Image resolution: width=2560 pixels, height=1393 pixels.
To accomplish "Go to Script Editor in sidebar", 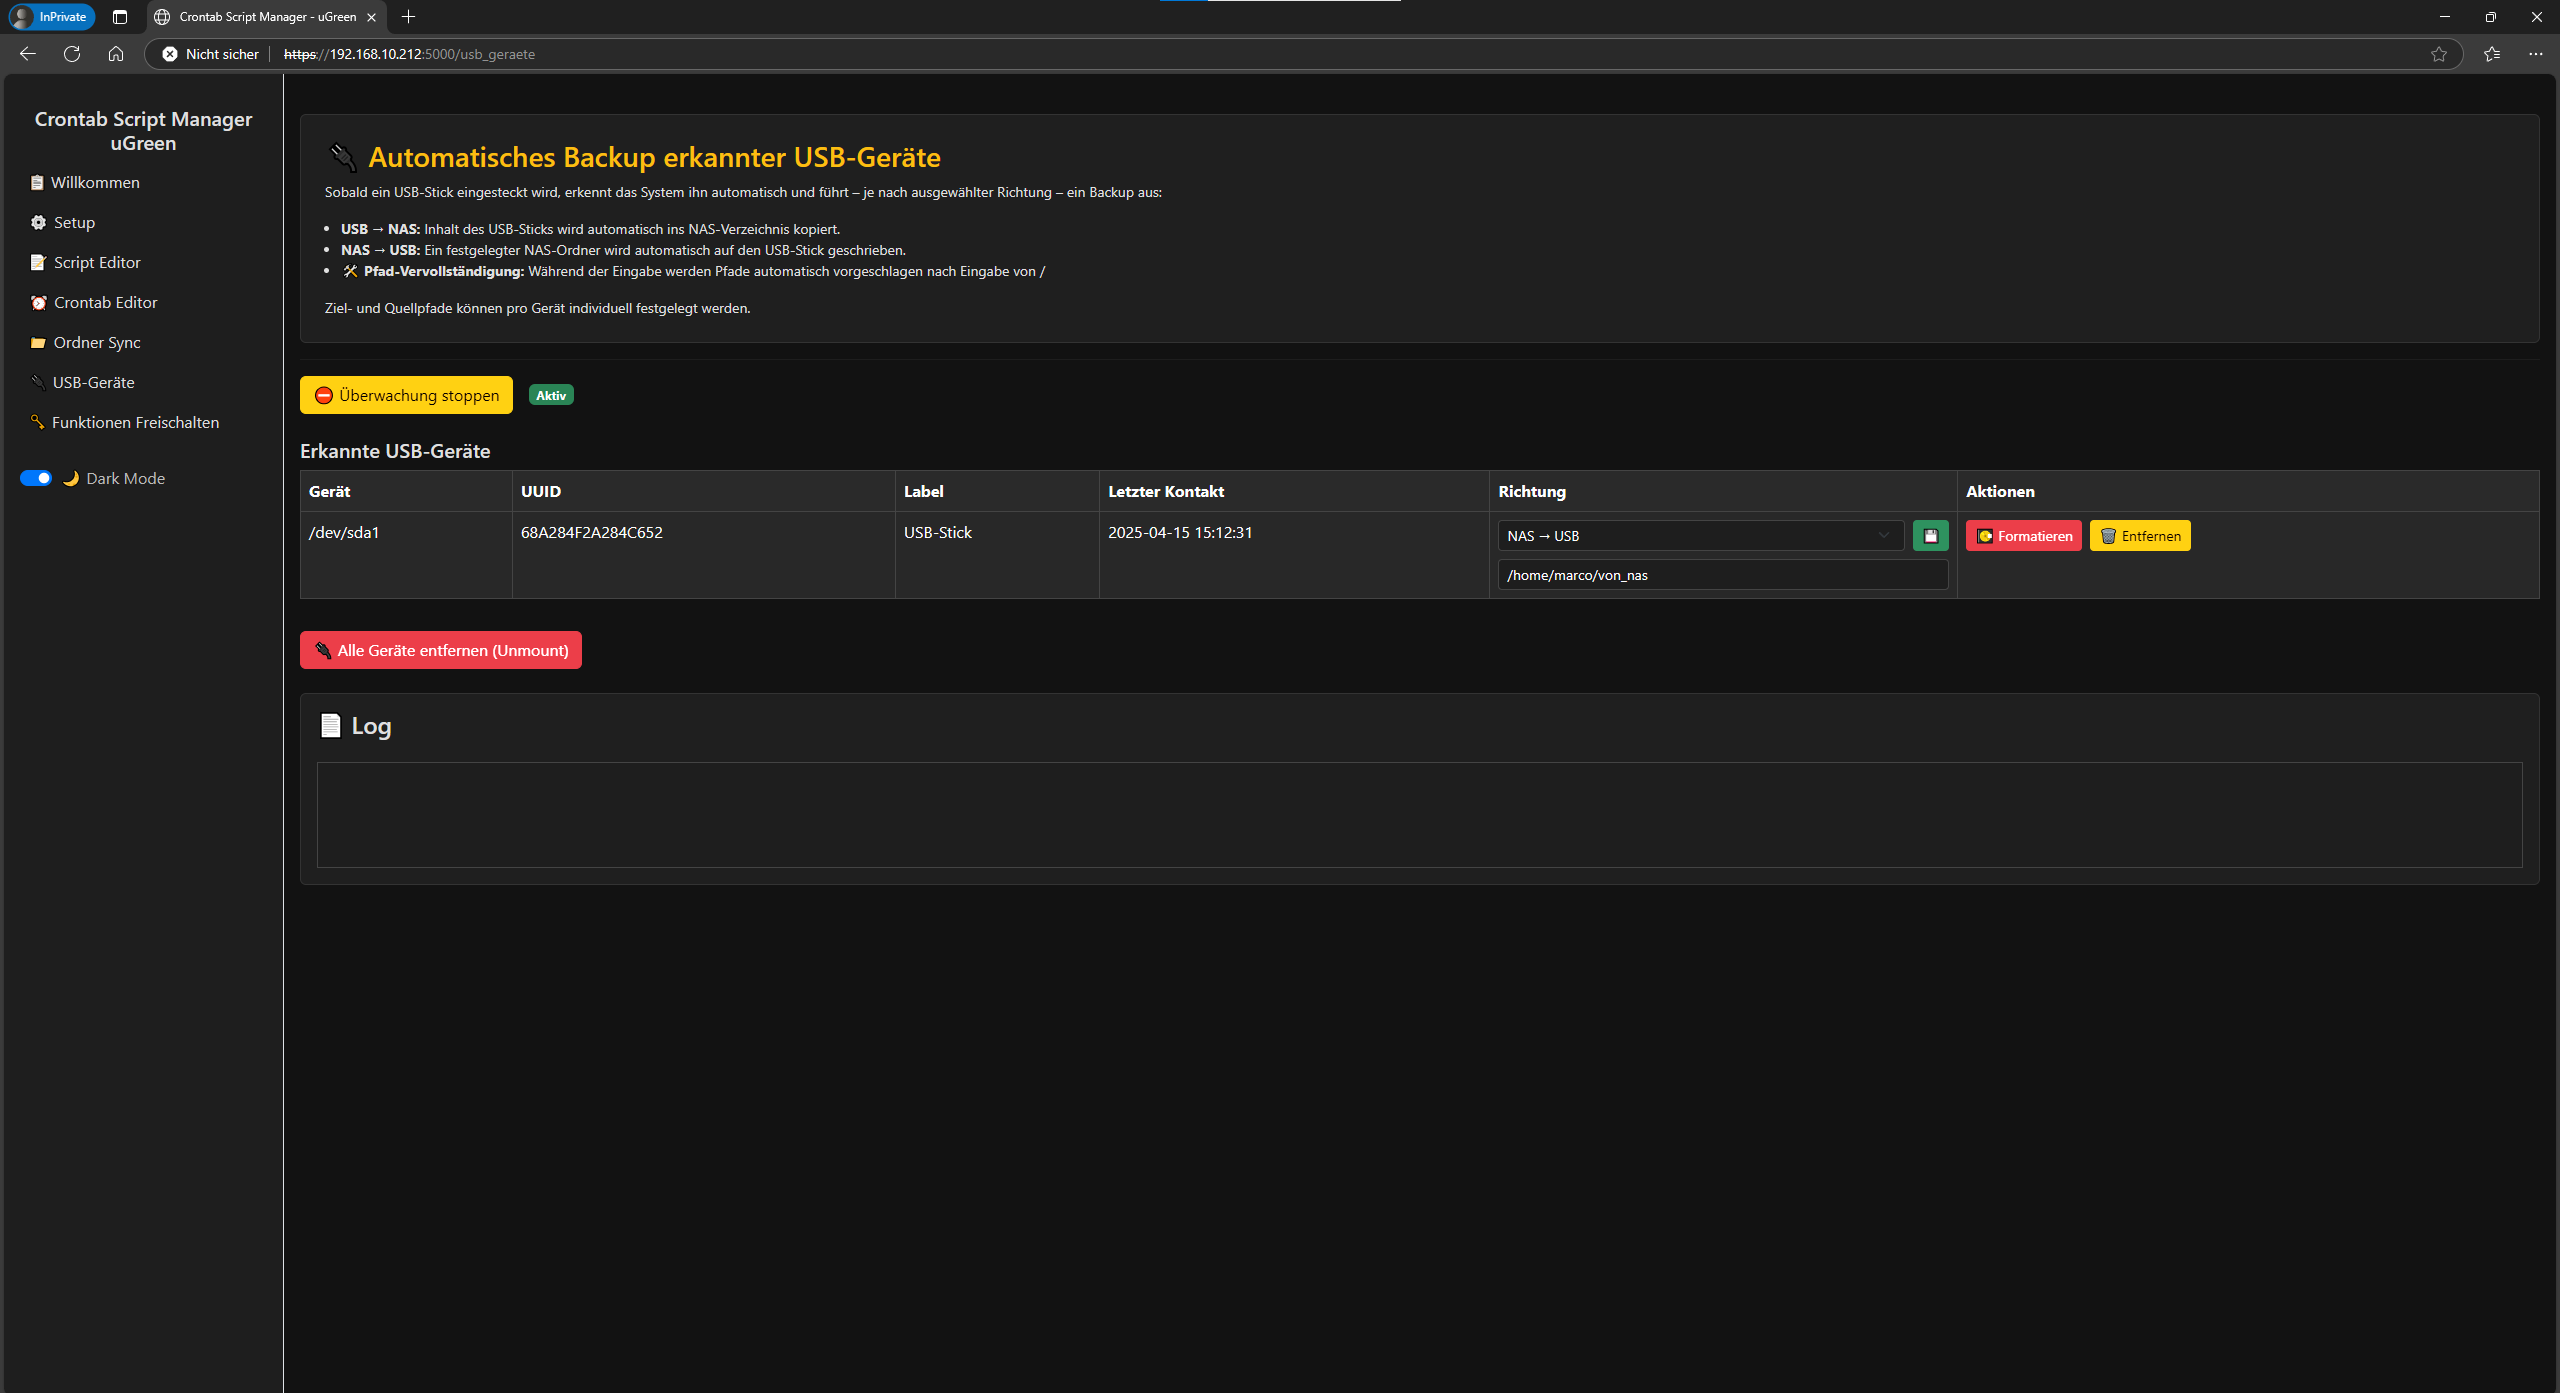I will [86, 262].
